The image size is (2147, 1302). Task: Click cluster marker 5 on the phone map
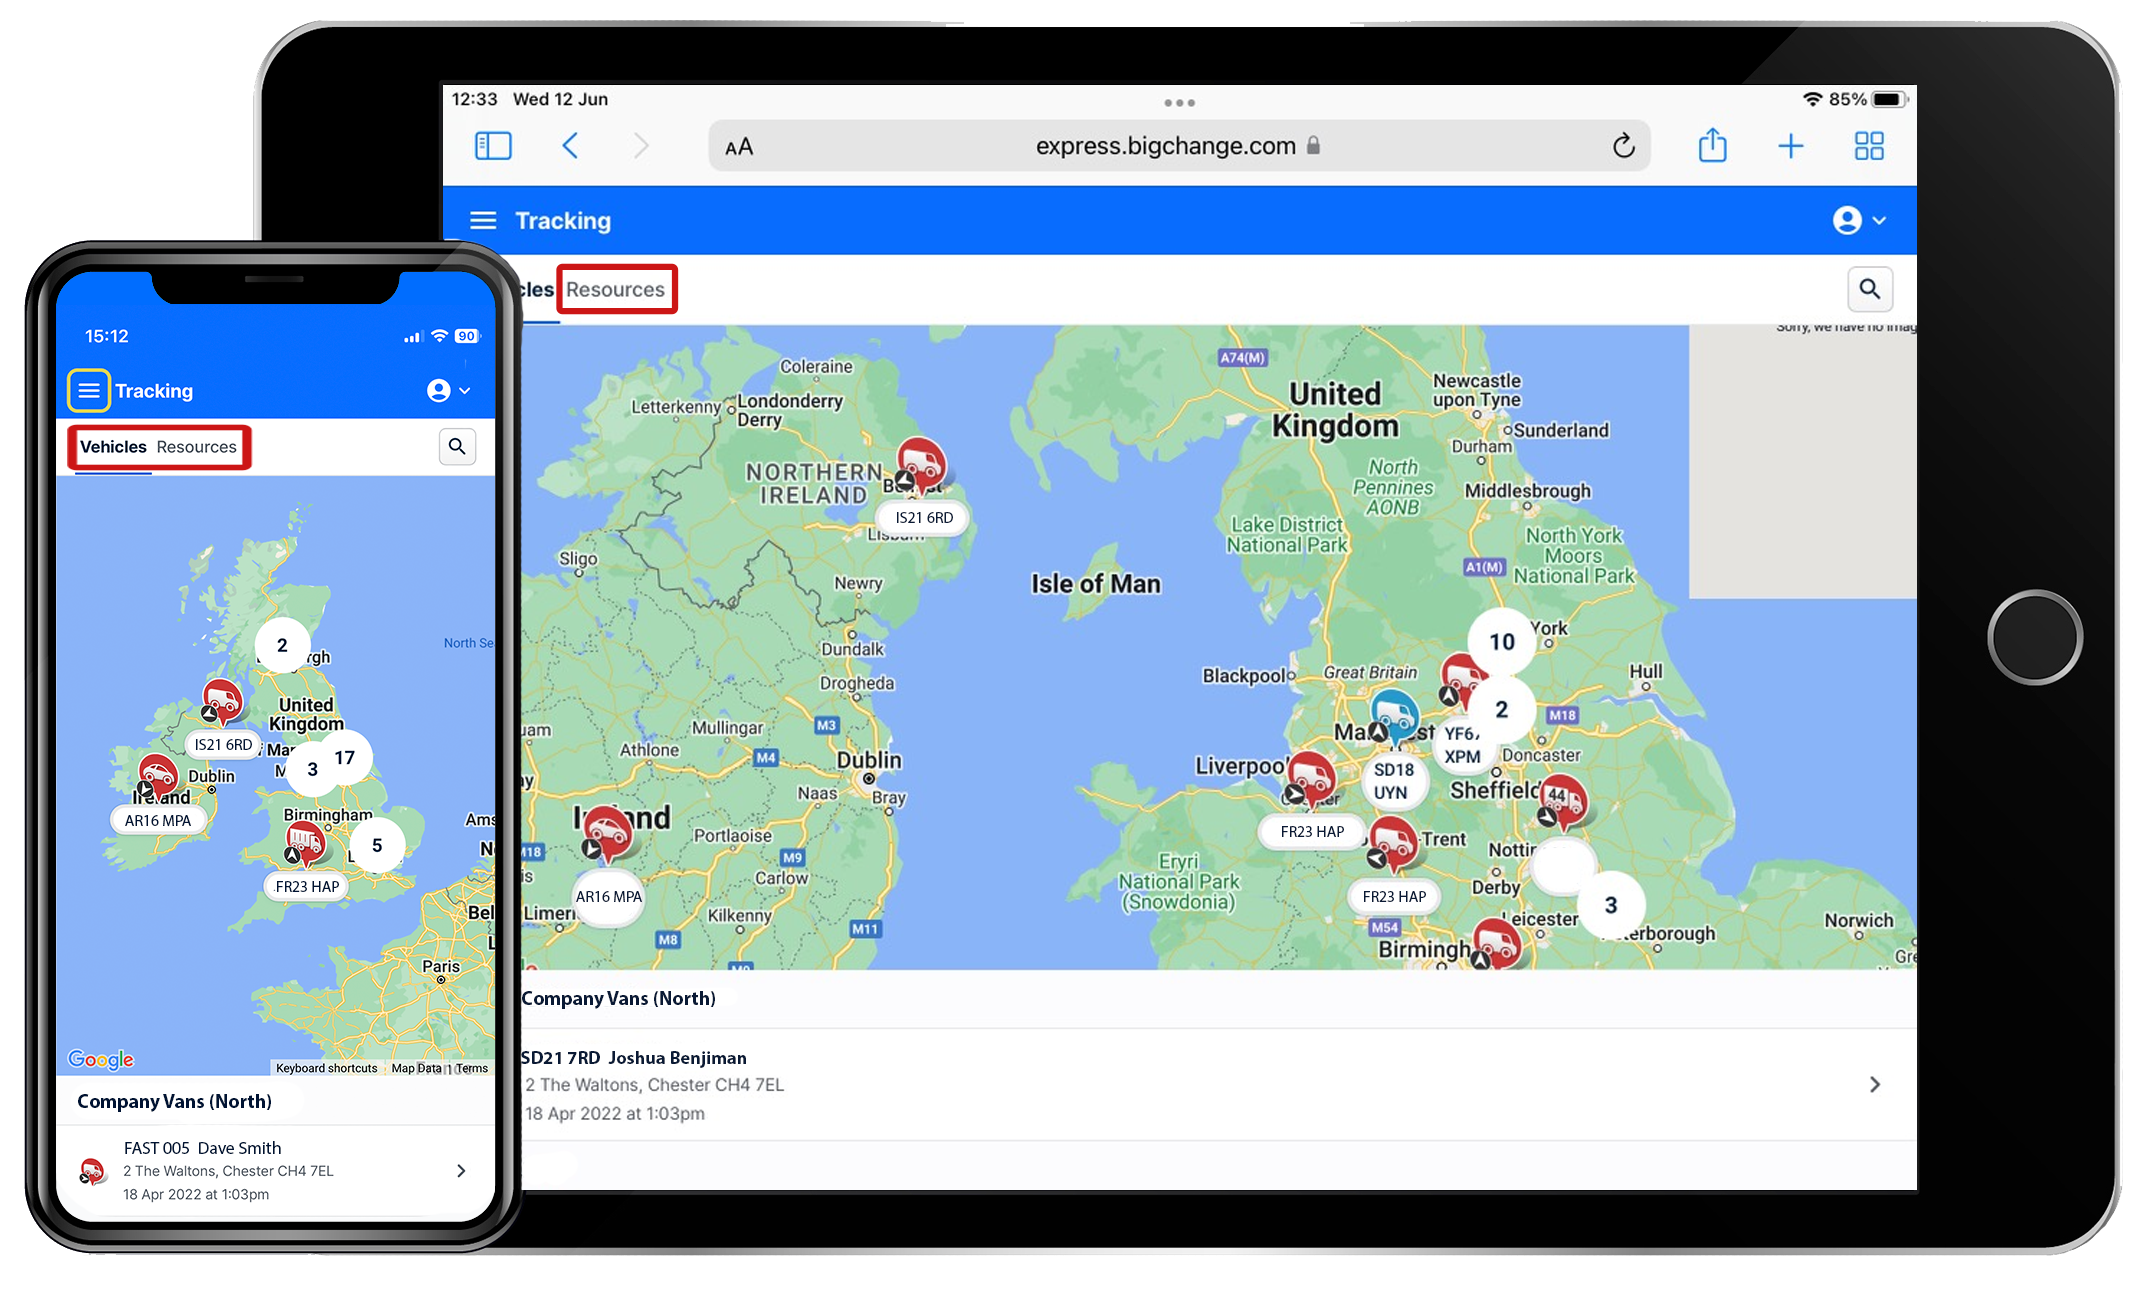[x=377, y=845]
